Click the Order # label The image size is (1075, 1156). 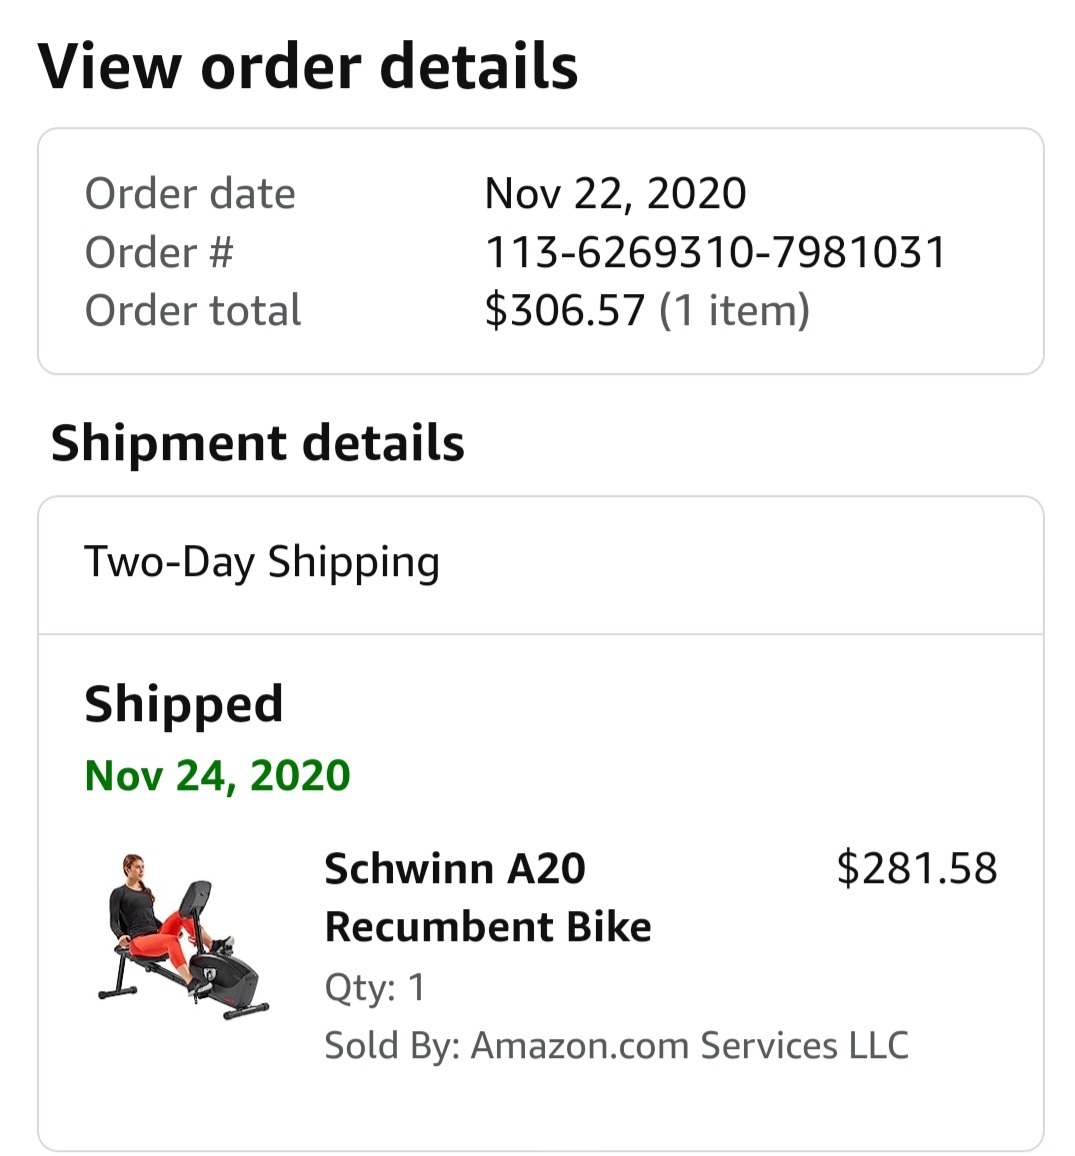pos(159,252)
